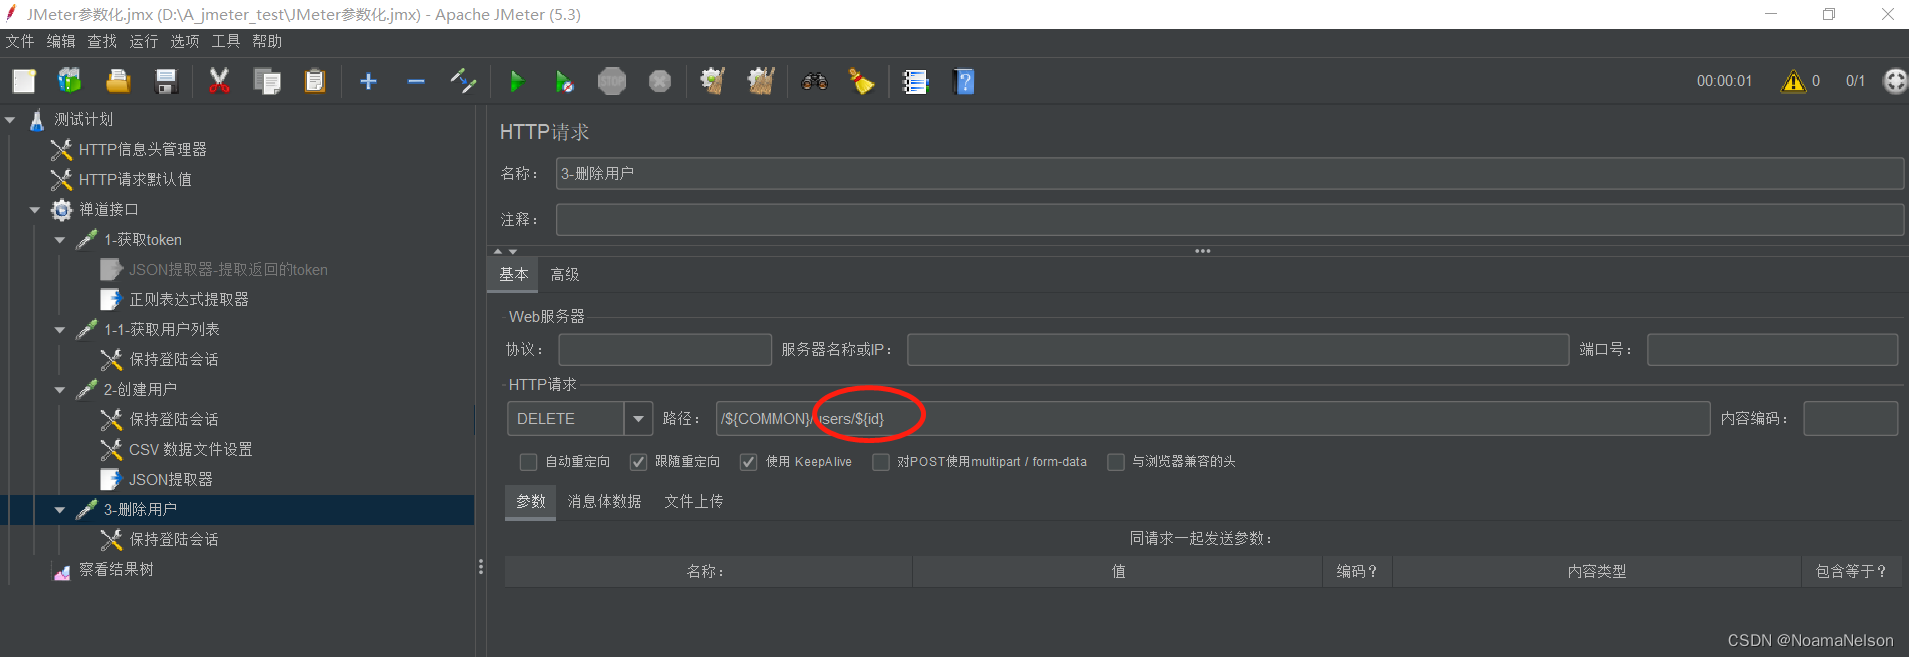Select 察看结果树 listener in tree
Image resolution: width=1909 pixels, height=657 pixels.
point(116,570)
